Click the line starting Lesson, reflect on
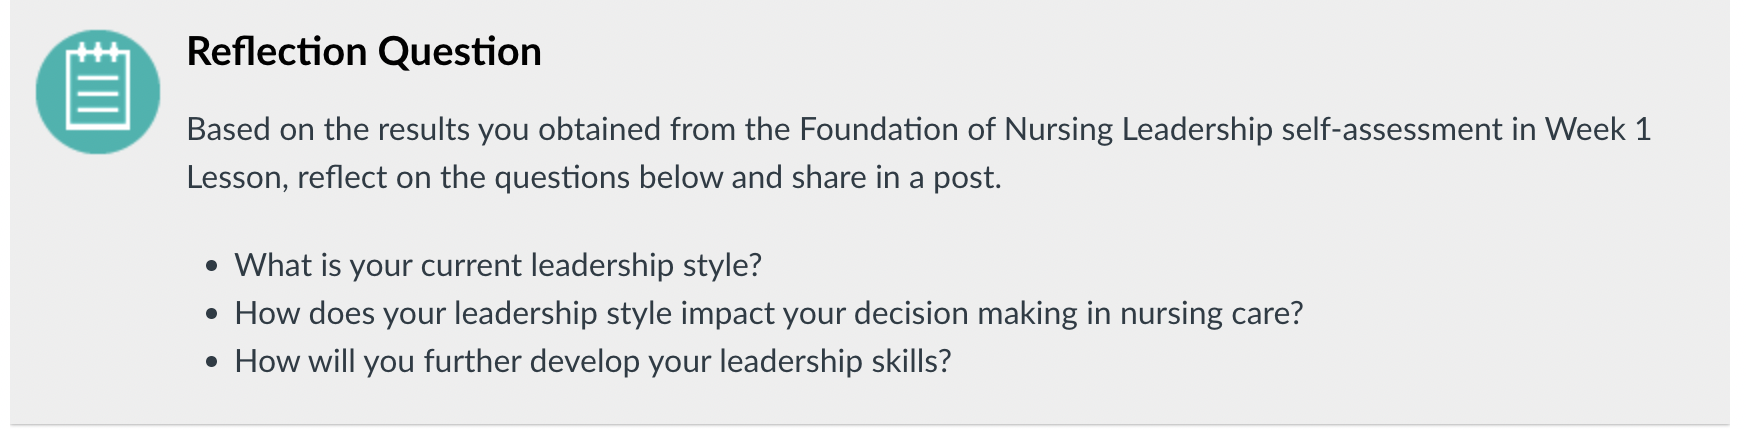The width and height of the screenshot is (1746, 430). pos(594,178)
